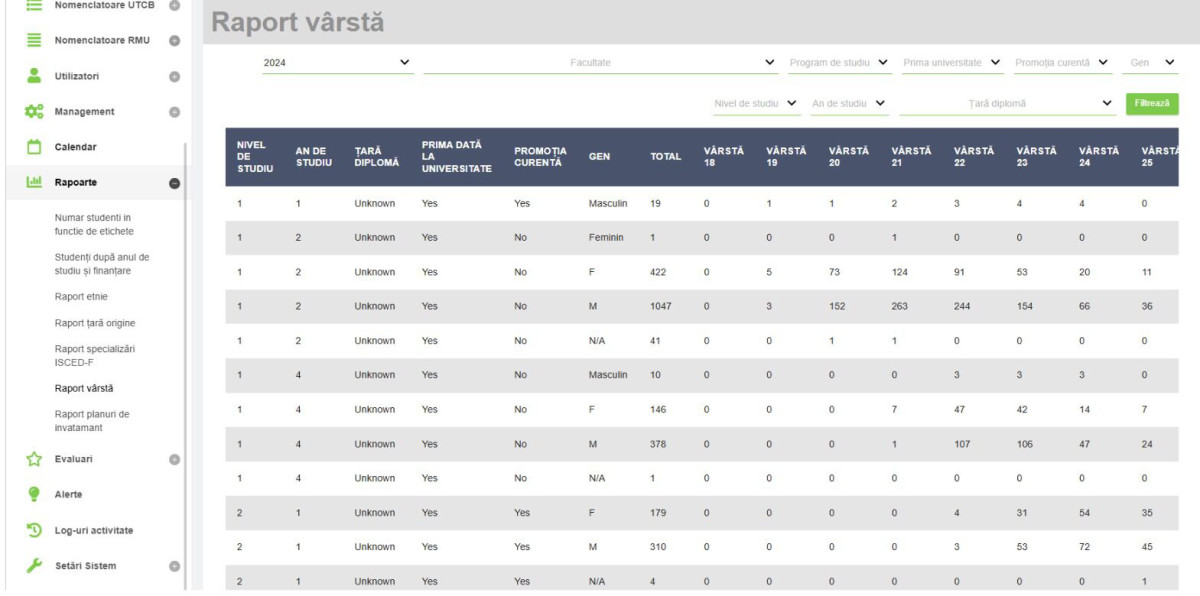
Task: Open Raport specializări ISCED-F
Action: [94, 355]
